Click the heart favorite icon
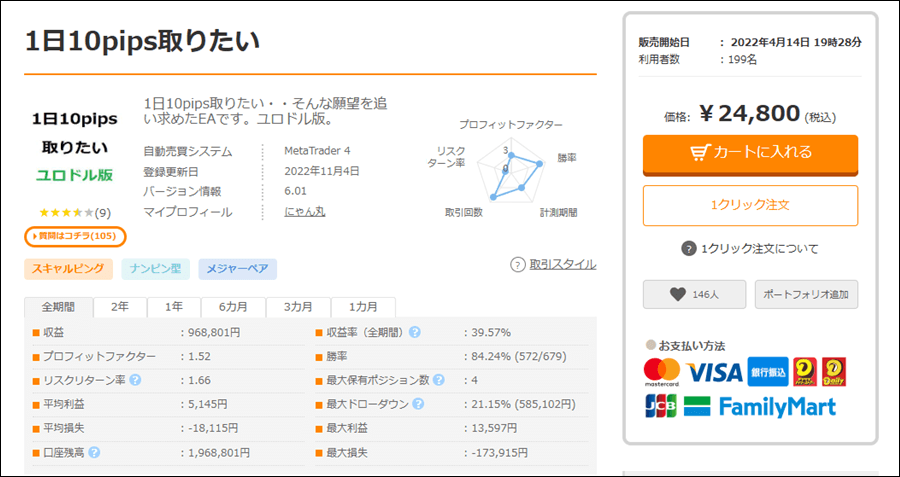This screenshot has height=477, width=900. coord(677,294)
